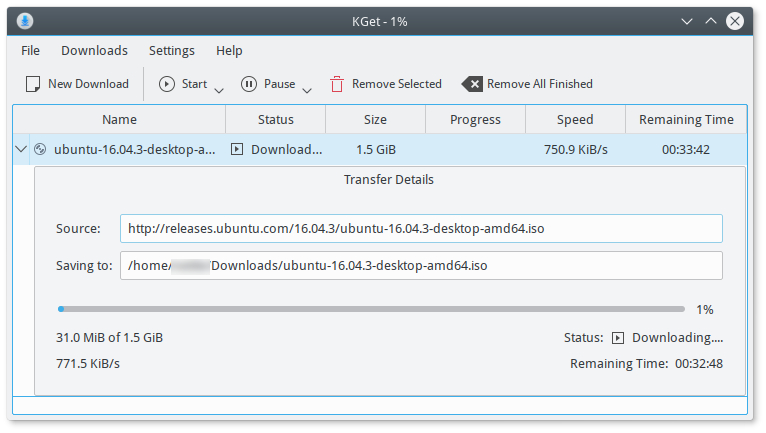This screenshot has width=766, height=433.
Task: Collapse the ubuntu transfer details row
Action: 21,150
